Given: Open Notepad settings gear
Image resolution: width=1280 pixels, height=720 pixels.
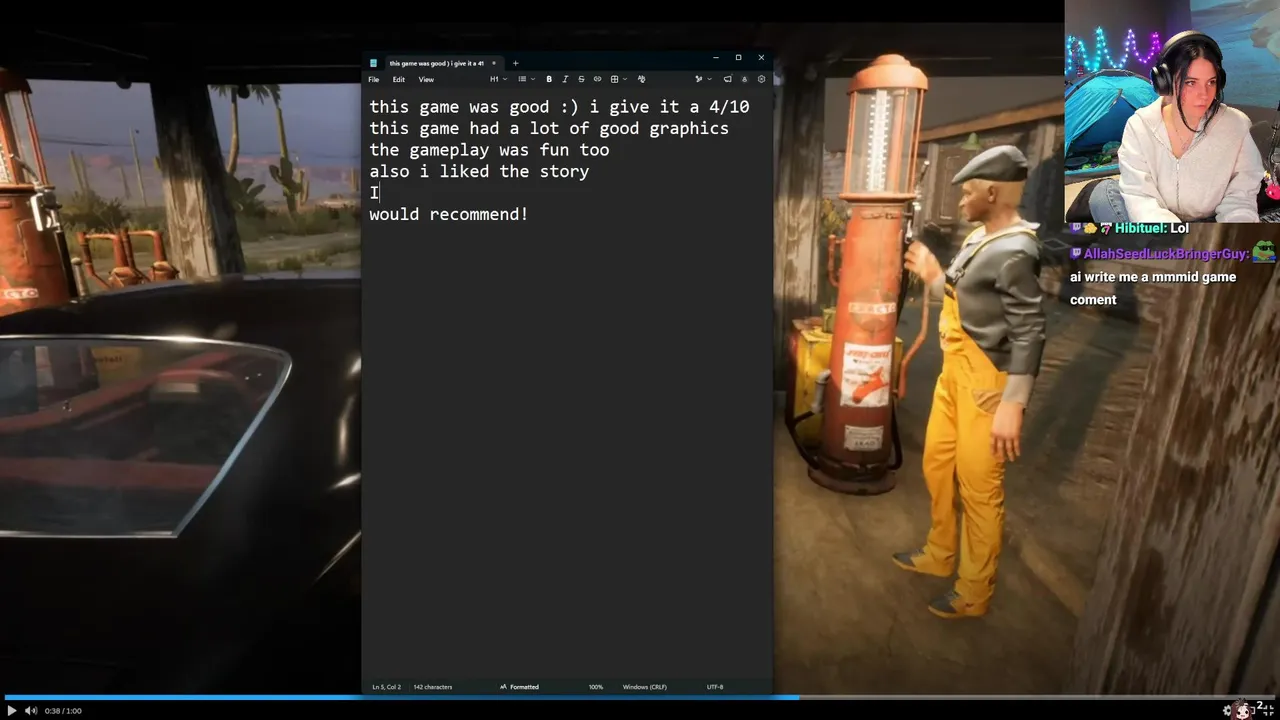Looking at the screenshot, I should tap(761, 79).
